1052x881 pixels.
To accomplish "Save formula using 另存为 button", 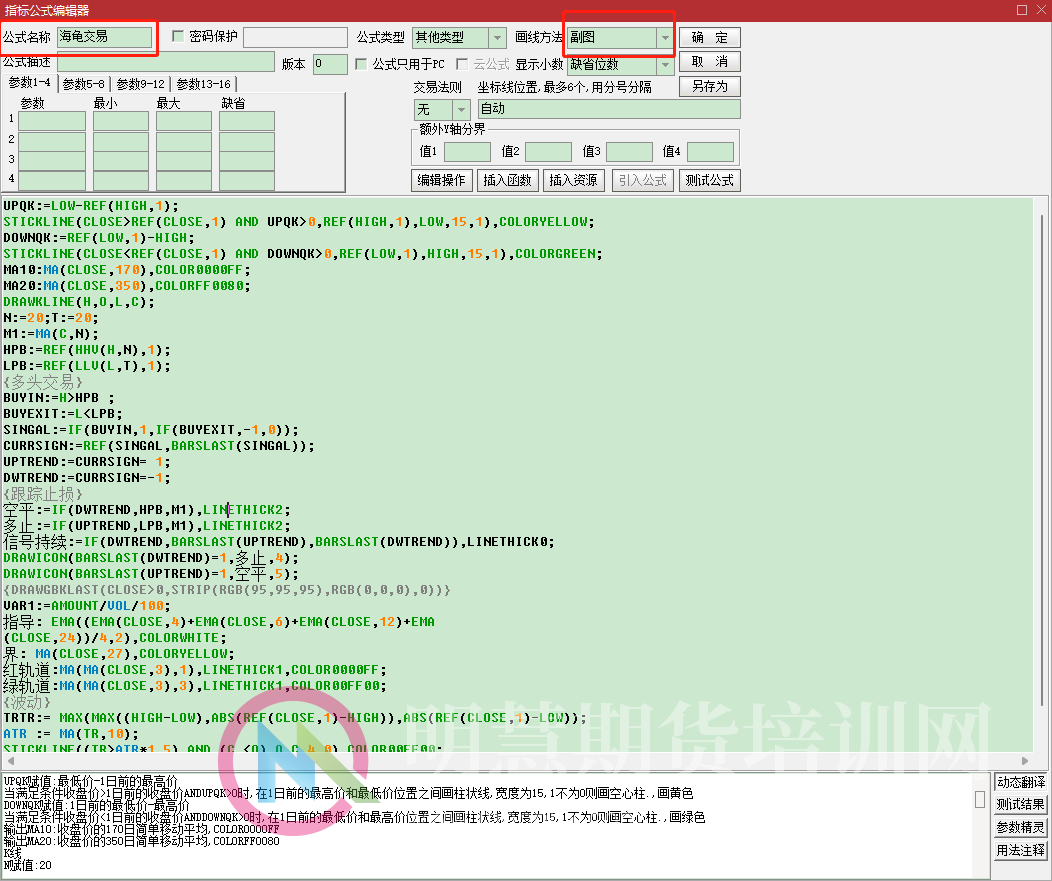I will point(710,86).
